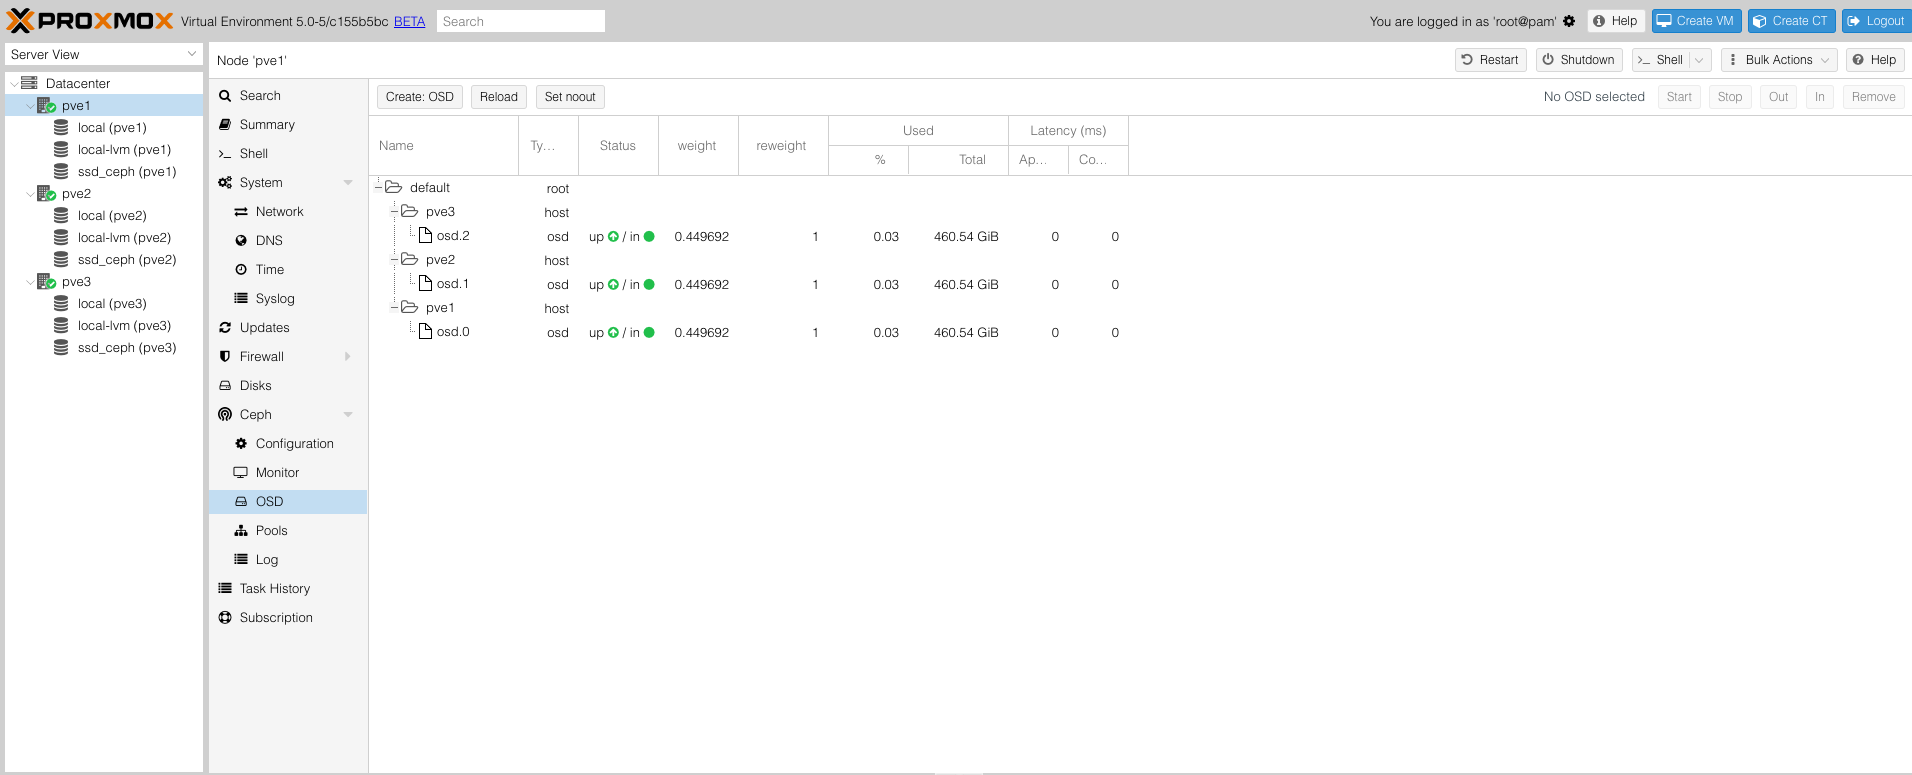The width and height of the screenshot is (1912, 775).
Task: Log out of Proxmox
Action: (1876, 21)
